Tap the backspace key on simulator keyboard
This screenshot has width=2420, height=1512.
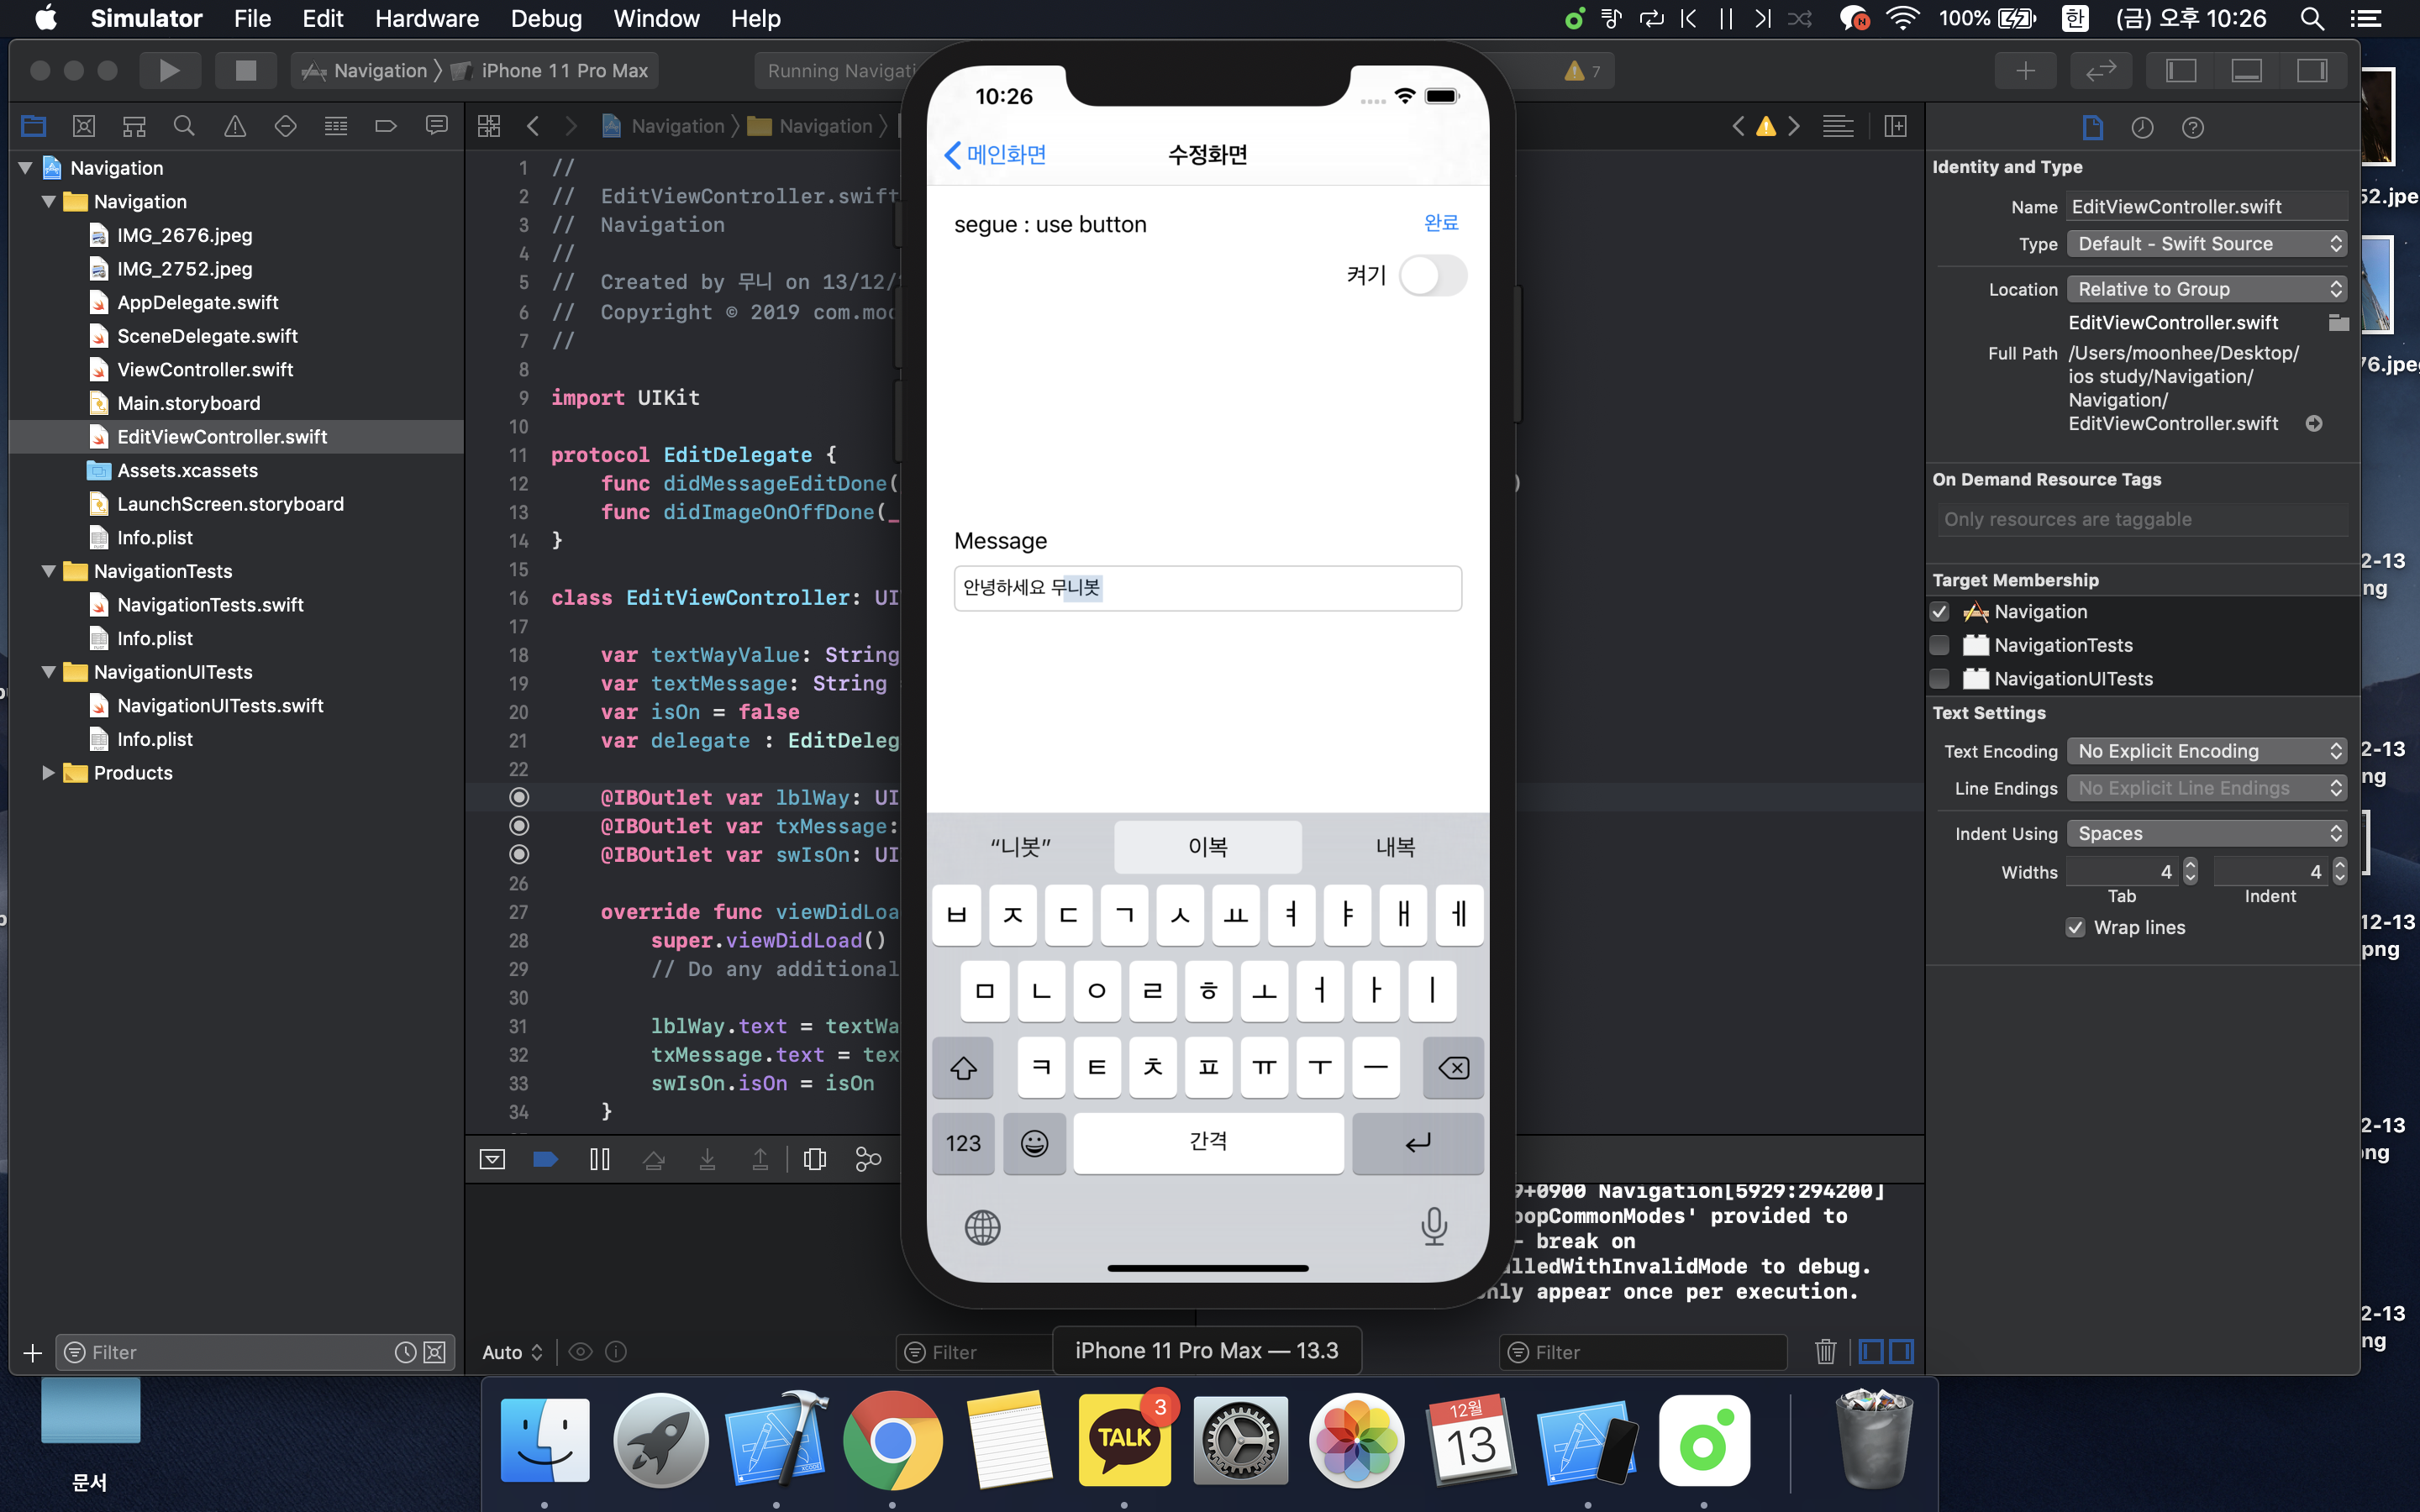tap(1453, 1068)
